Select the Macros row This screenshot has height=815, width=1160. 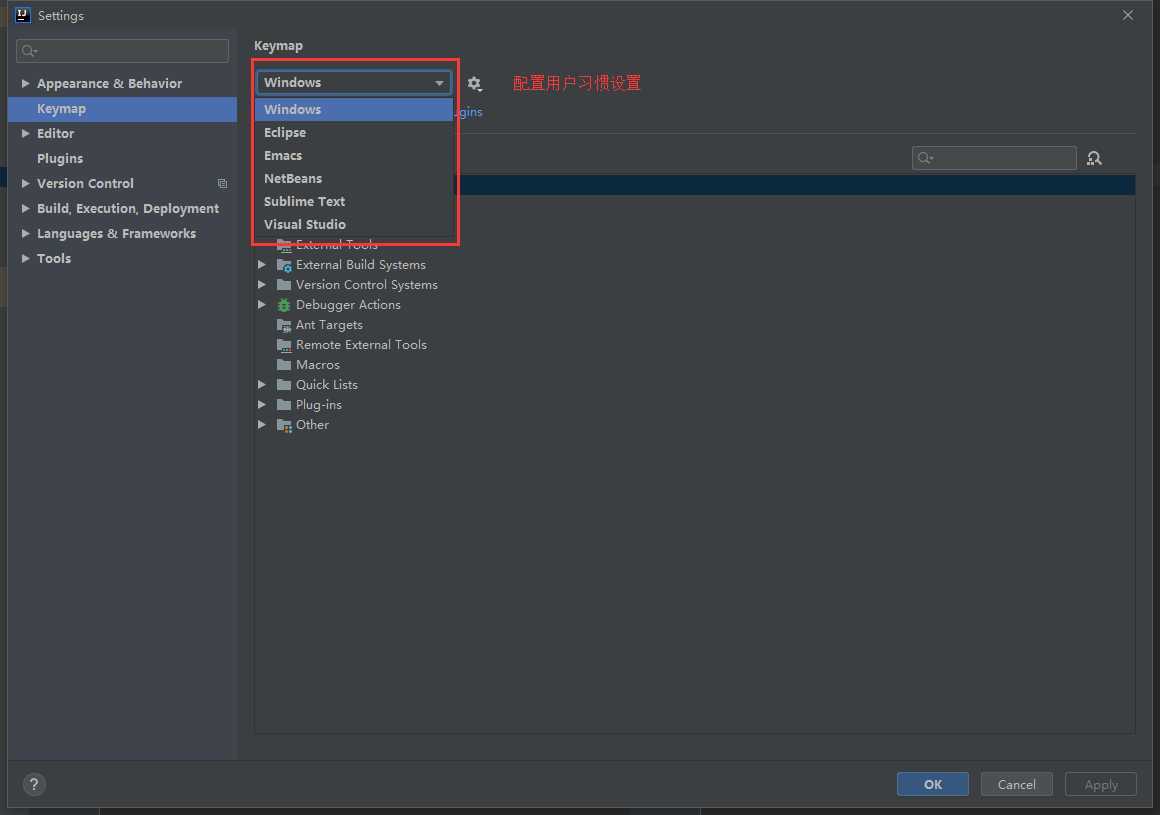[694, 365]
